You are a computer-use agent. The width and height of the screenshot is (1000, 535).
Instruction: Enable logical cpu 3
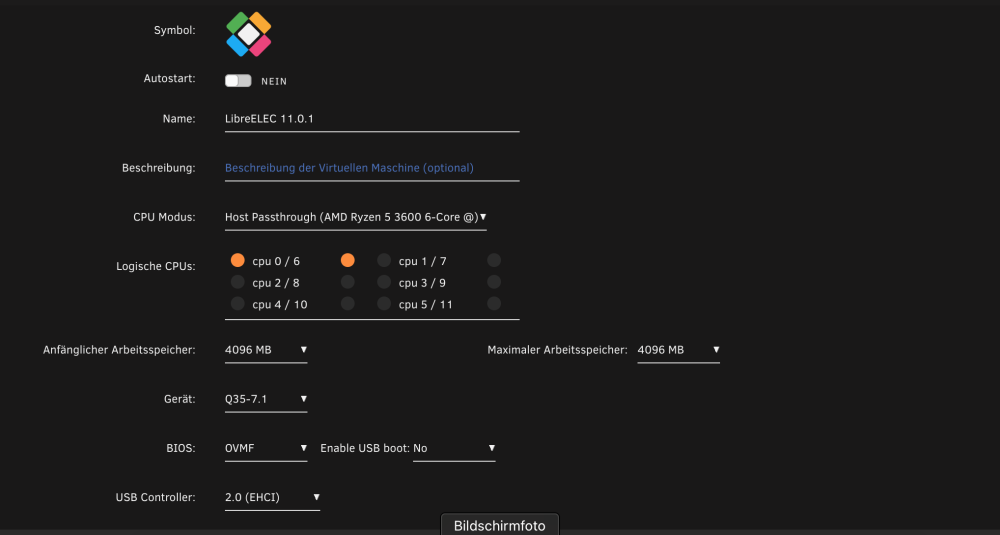click(x=384, y=282)
